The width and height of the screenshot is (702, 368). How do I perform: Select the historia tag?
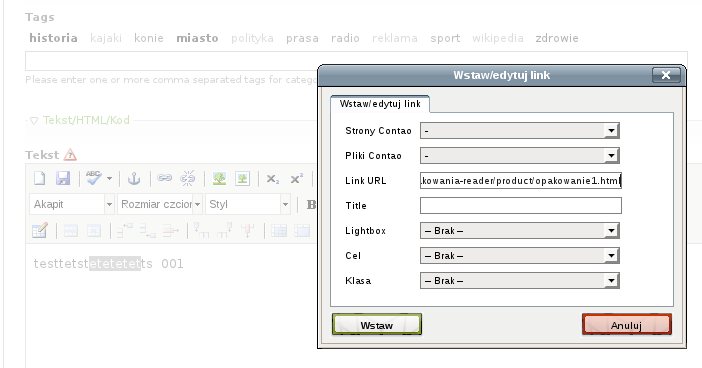(53, 38)
